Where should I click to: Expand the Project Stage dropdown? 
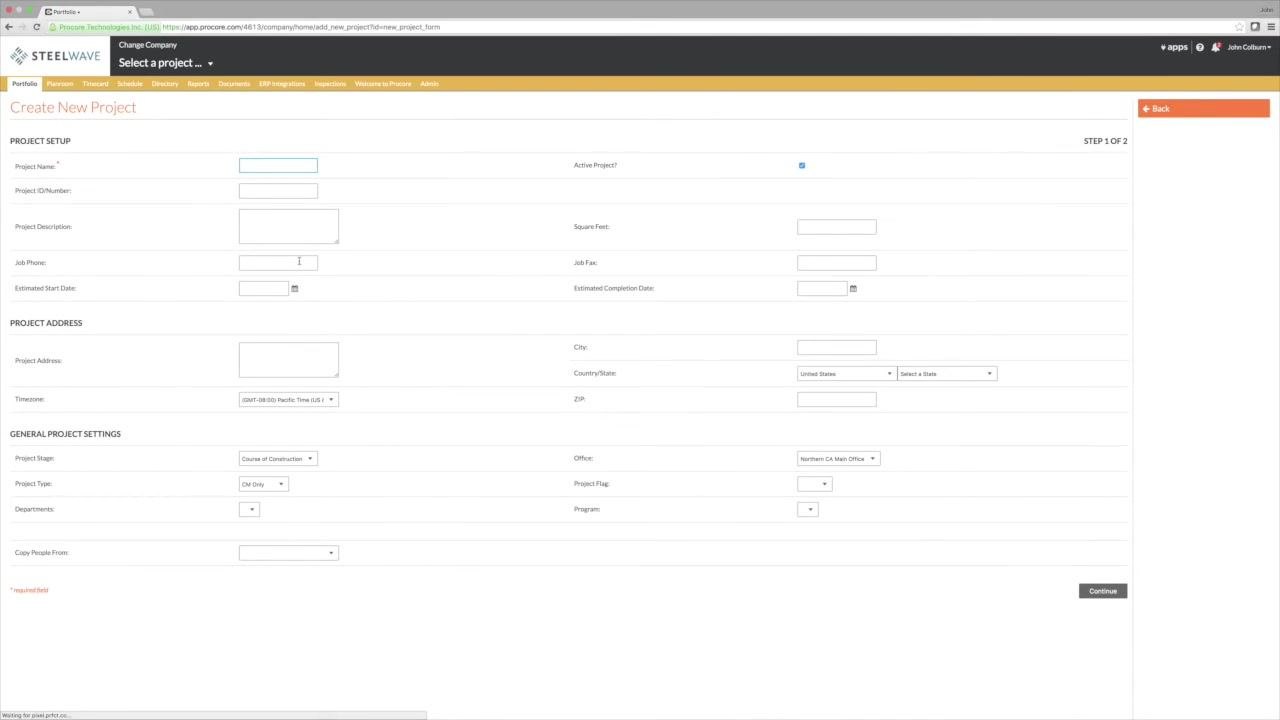pyautogui.click(x=277, y=459)
